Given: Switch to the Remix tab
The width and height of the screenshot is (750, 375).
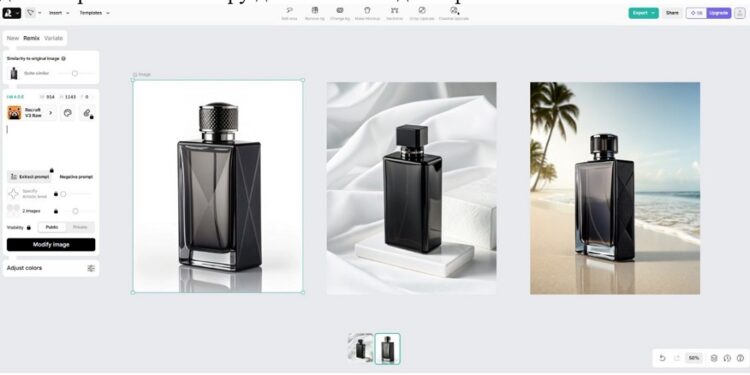Looking at the screenshot, I should click(x=32, y=38).
